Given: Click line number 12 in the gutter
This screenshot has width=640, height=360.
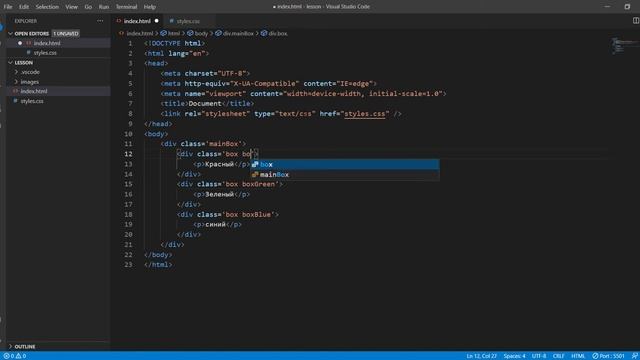Looking at the screenshot, I should pos(129,154).
